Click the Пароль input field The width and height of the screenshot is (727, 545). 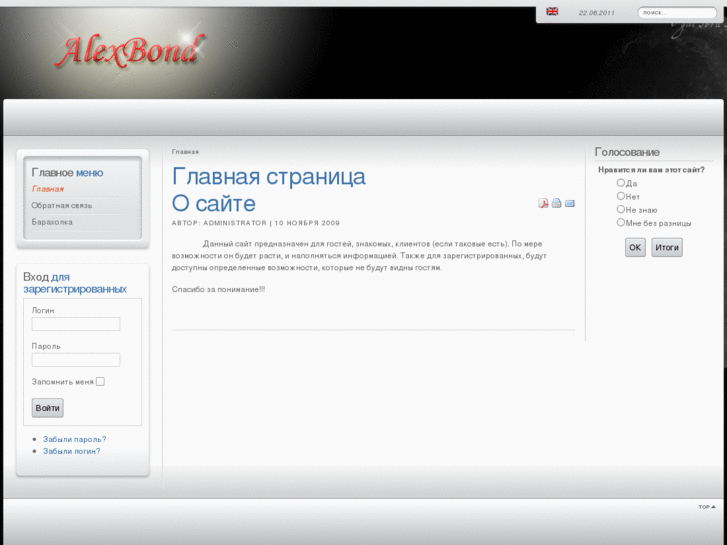click(76, 359)
